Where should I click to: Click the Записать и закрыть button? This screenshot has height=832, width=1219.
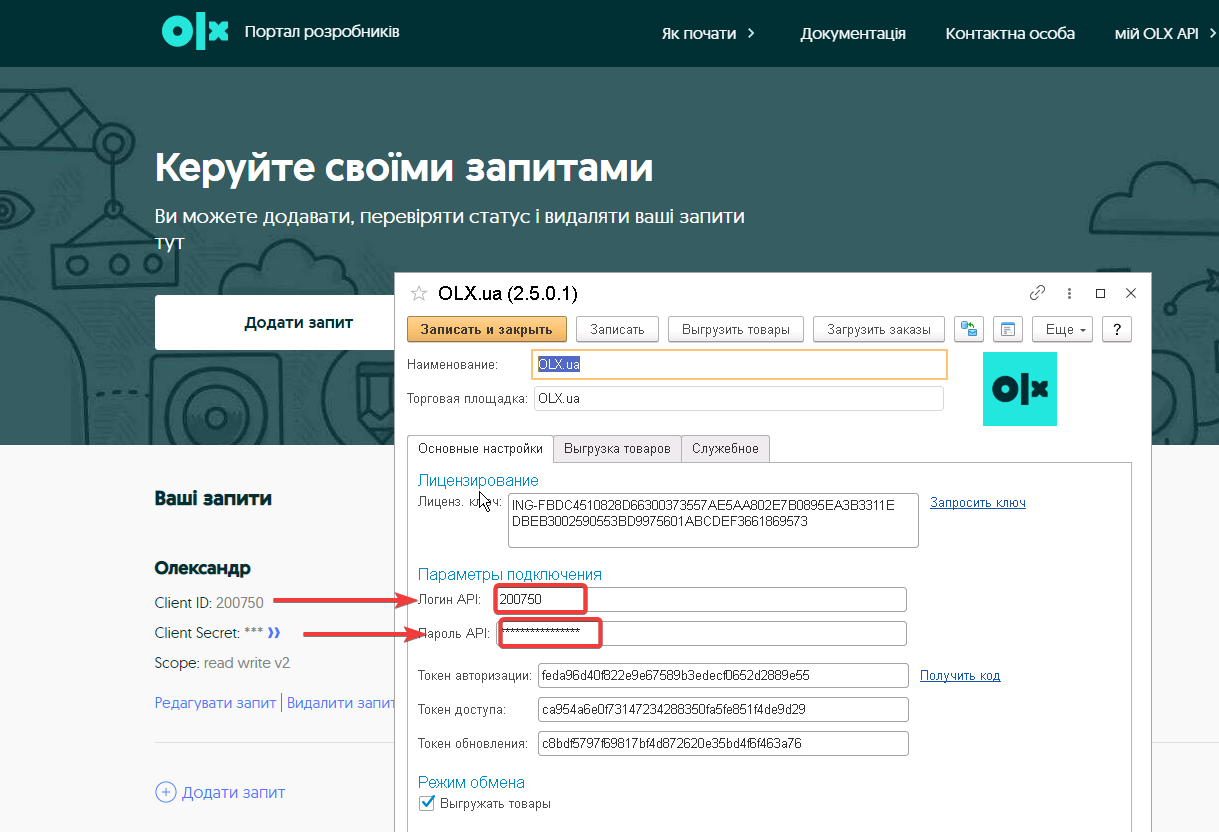487,329
